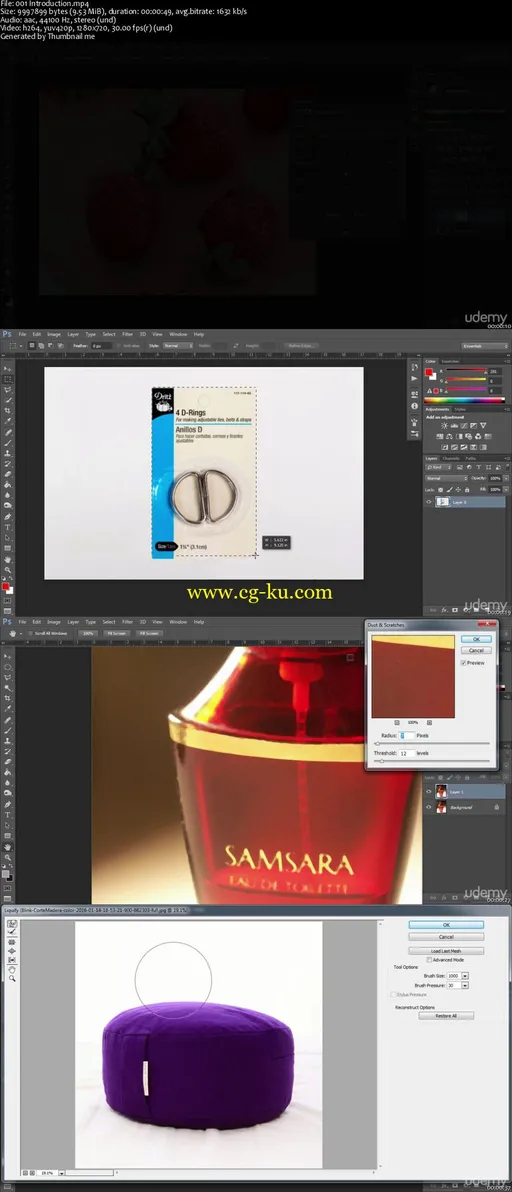Open Filter menu in D-Rings Photoshop frame
This screenshot has width=512, height=1192.
(128, 334)
